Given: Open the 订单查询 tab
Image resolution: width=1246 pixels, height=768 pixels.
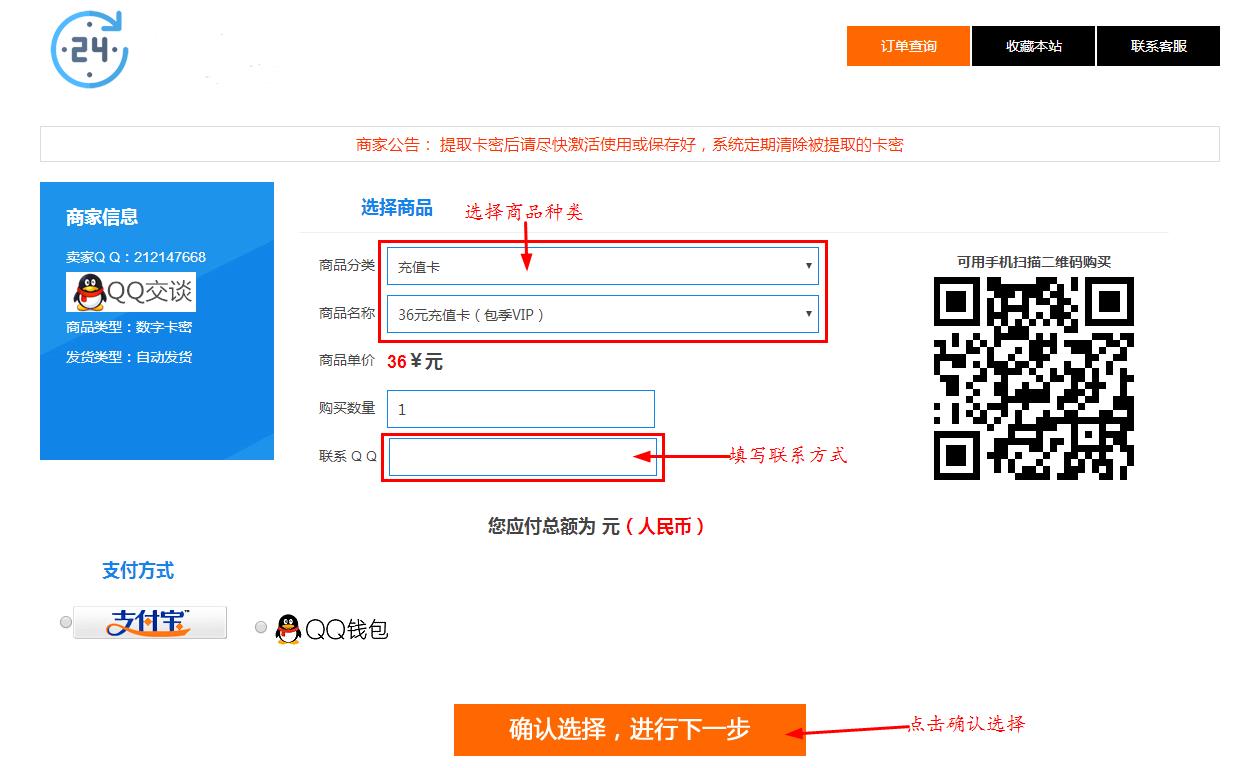Looking at the screenshot, I should coord(908,46).
